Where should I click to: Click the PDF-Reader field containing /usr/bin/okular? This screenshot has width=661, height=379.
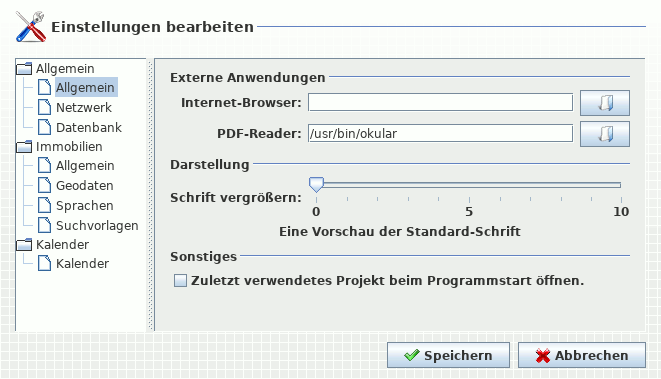(440, 134)
